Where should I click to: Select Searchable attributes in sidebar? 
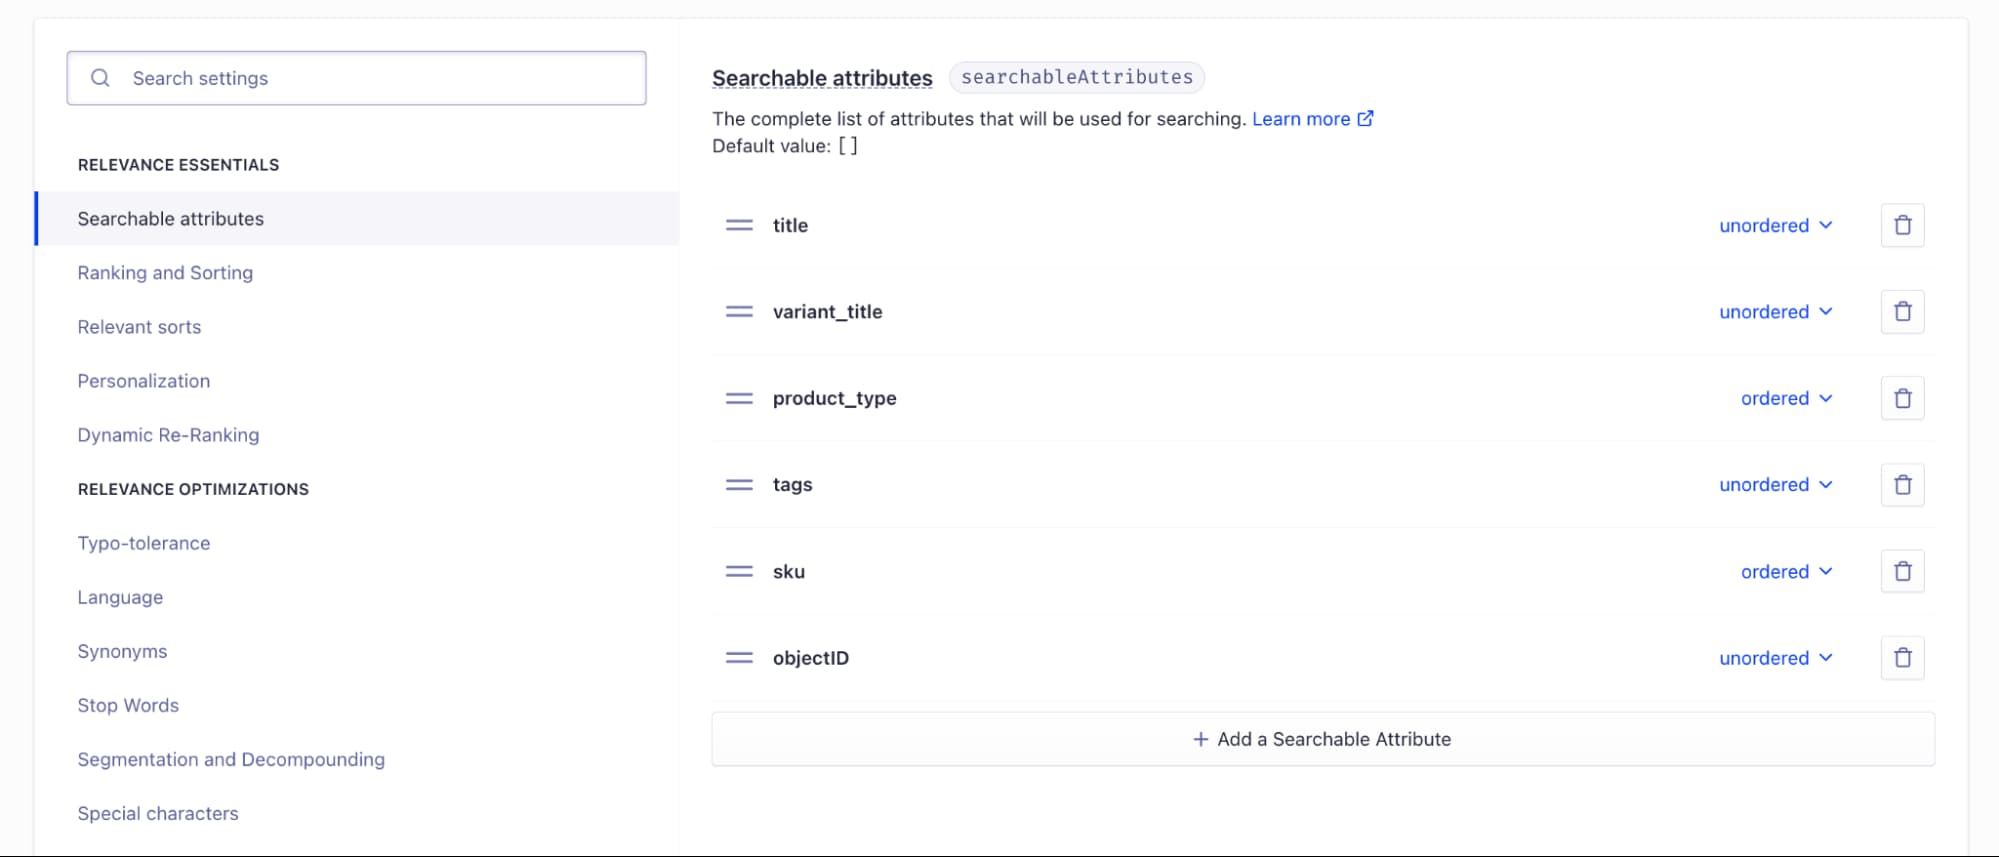(x=358, y=218)
